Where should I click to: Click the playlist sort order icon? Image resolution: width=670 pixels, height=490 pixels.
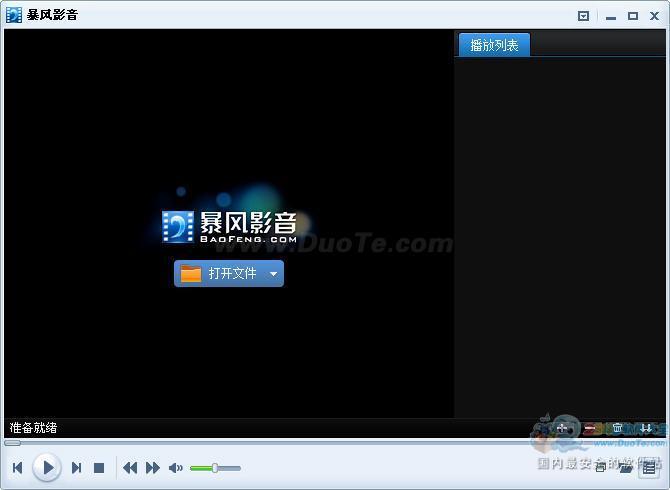pyautogui.click(x=645, y=428)
